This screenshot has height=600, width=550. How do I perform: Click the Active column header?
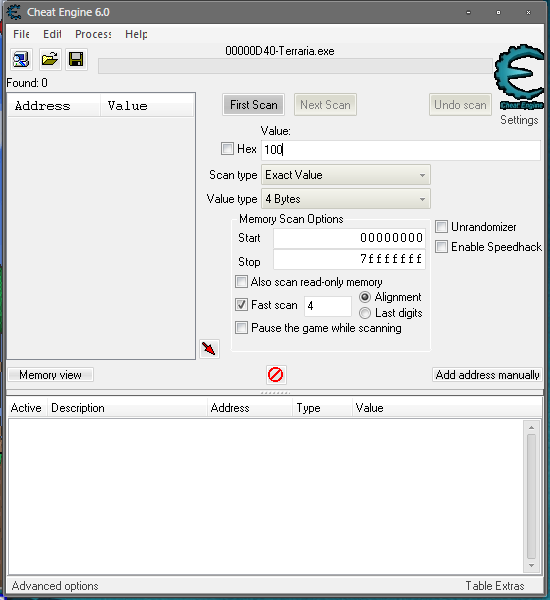click(x=26, y=408)
